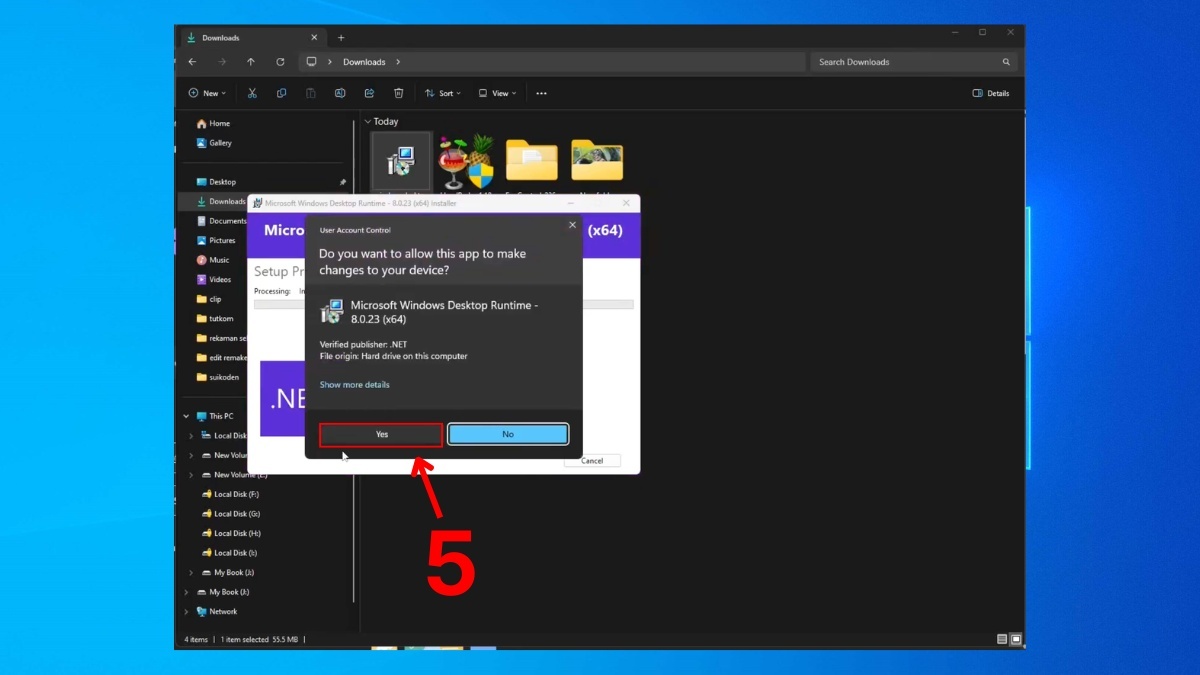Open the Show more details link
Image resolution: width=1200 pixels, height=675 pixels.
354,385
